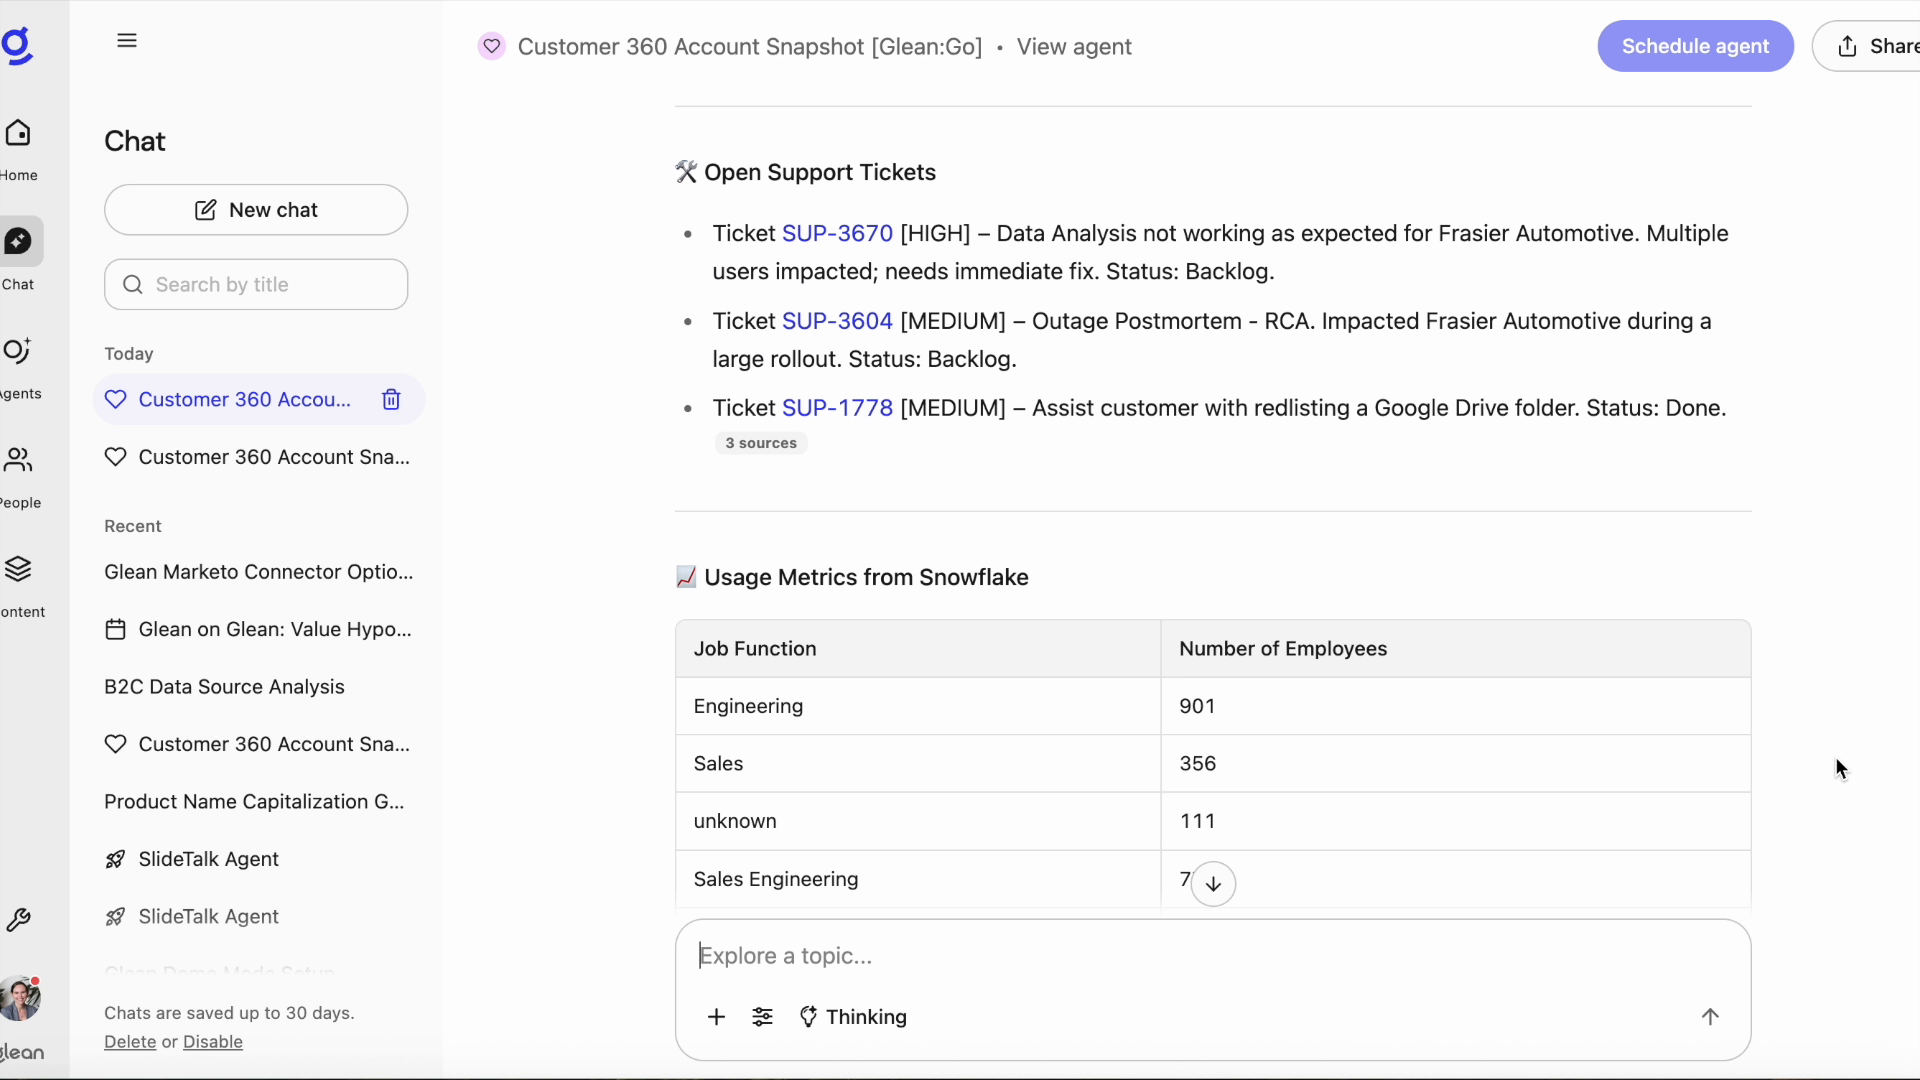1920x1080 pixels.
Task: Attach content using the plus icon in chat input
Action: point(717,1017)
